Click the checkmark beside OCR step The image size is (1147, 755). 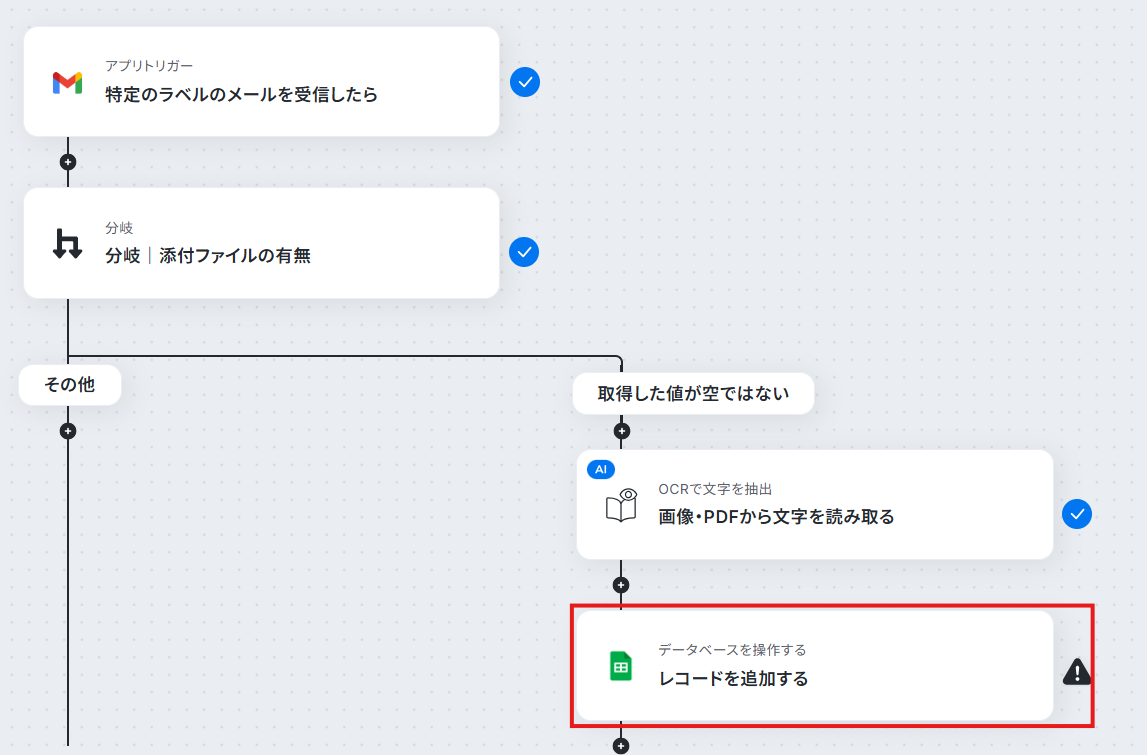tap(1077, 514)
